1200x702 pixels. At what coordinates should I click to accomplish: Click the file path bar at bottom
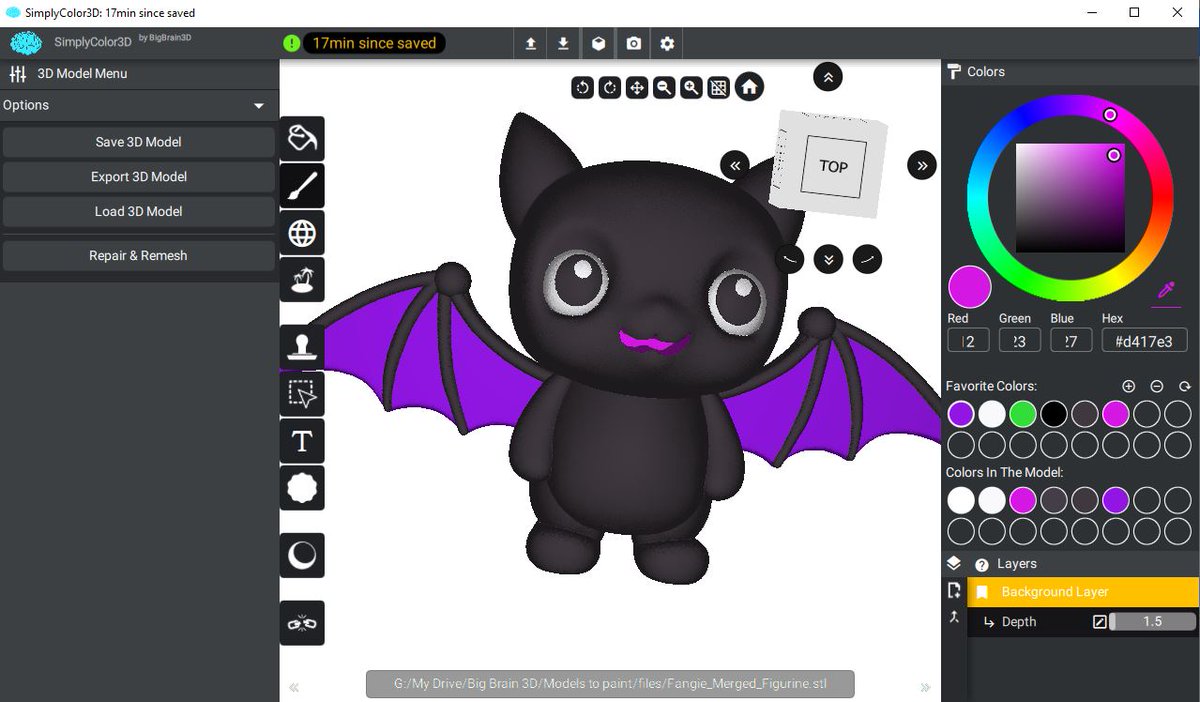coord(610,685)
